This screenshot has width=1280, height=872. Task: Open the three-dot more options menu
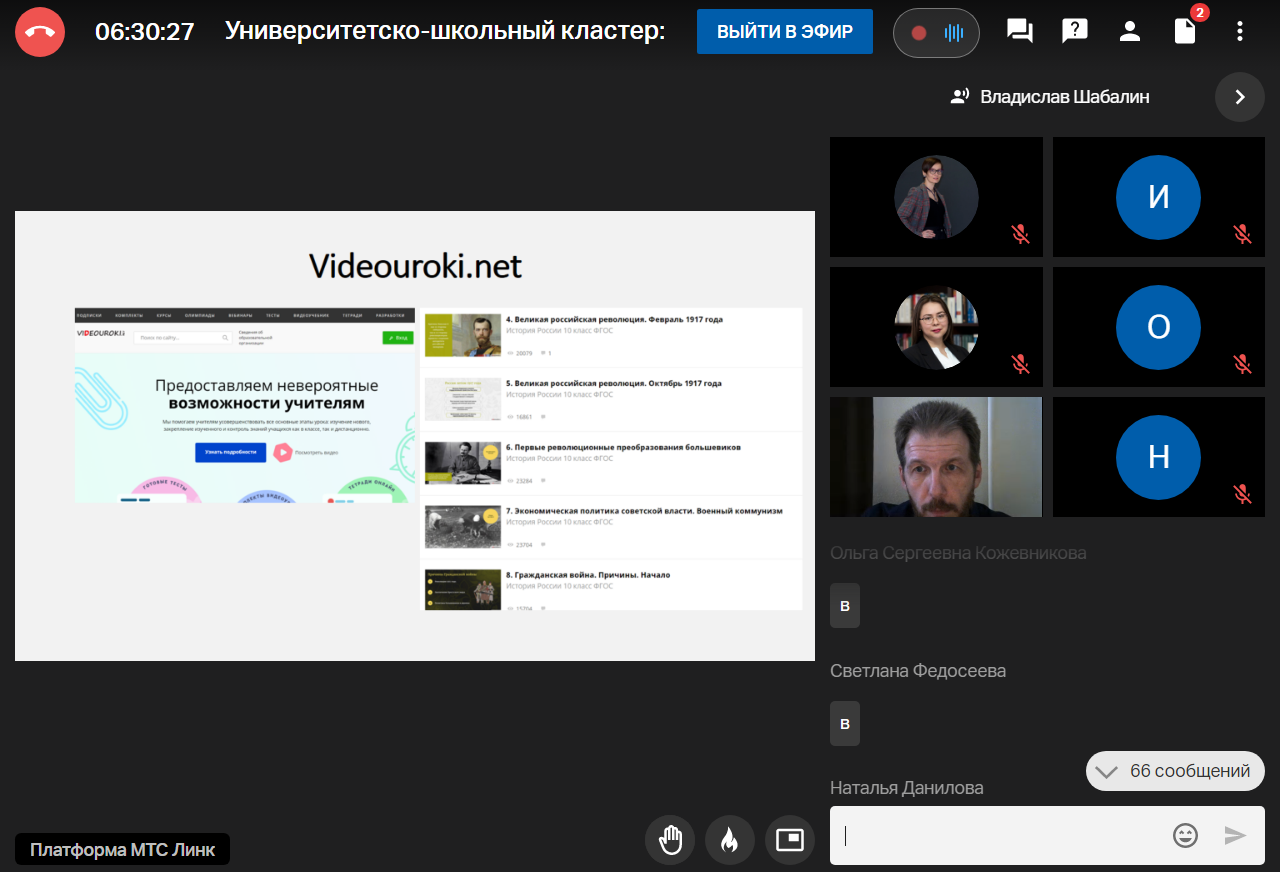coord(1240,32)
